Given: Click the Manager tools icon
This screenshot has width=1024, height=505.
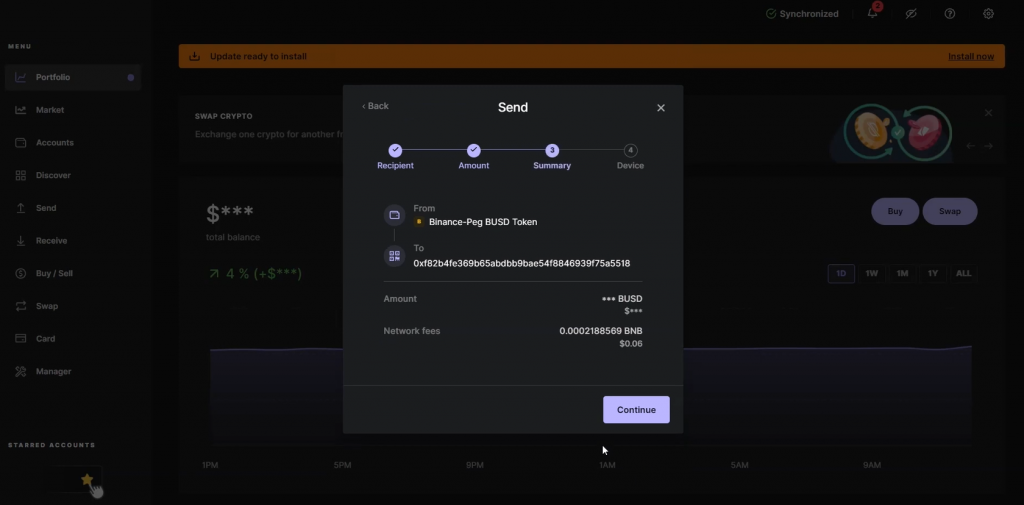Looking at the screenshot, I should 21,371.
